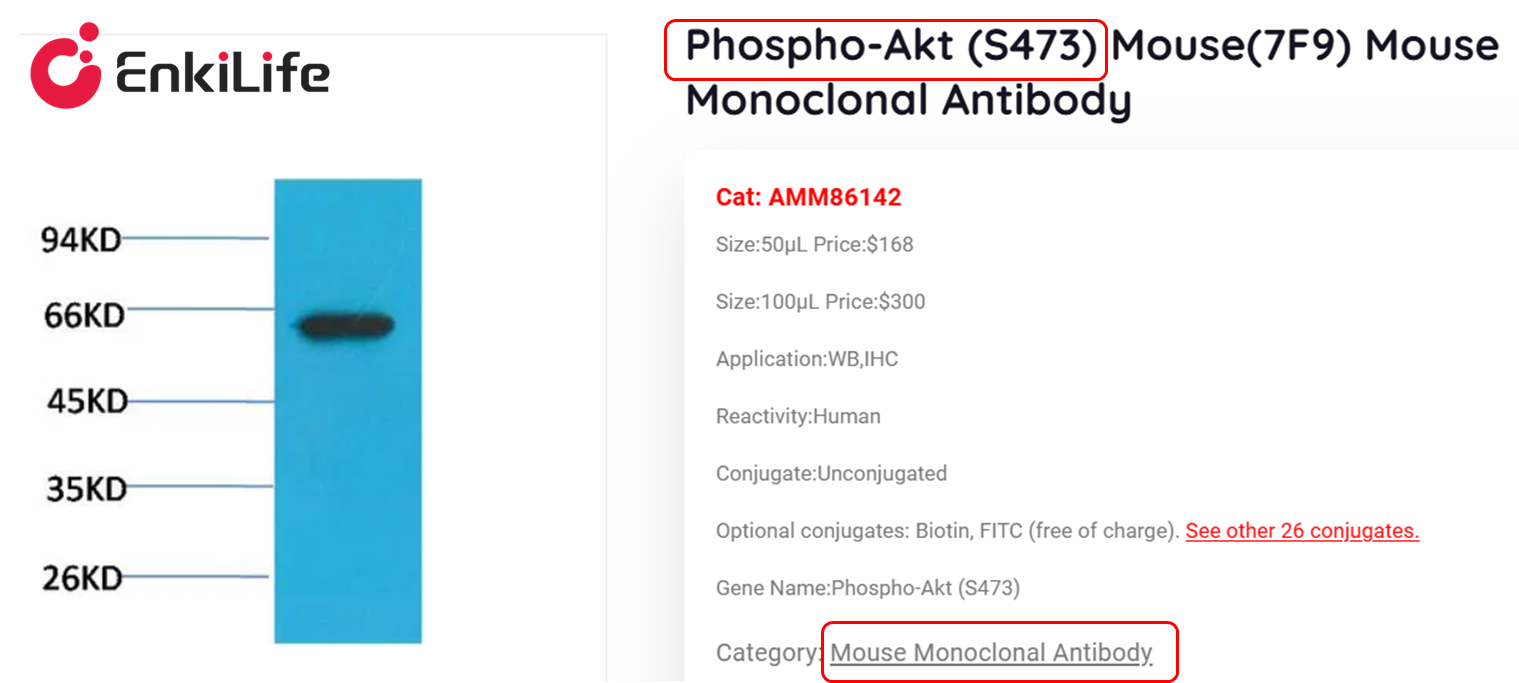This screenshot has width=1519, height=683.
Task: Open the 'See other 26 conjugates' link
Action: [x=1302, y=530]
